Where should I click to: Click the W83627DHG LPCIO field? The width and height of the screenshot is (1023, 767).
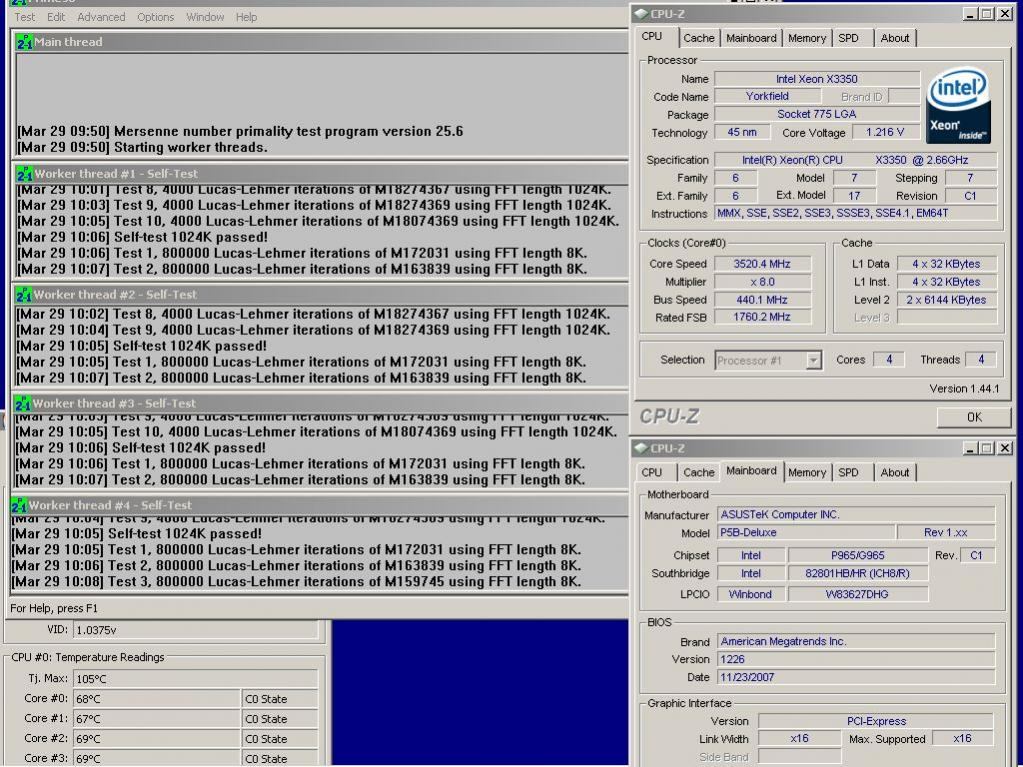(857, 595)
